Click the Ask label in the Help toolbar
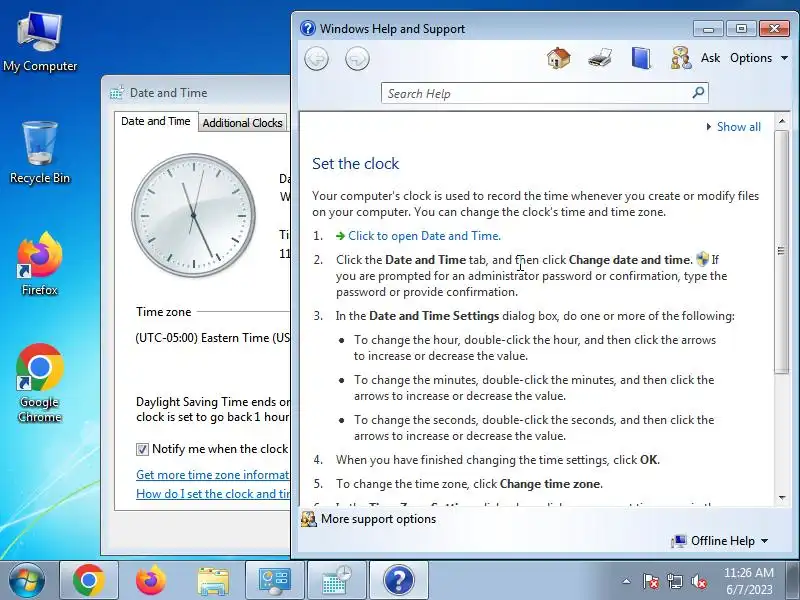 pos(710,58)
